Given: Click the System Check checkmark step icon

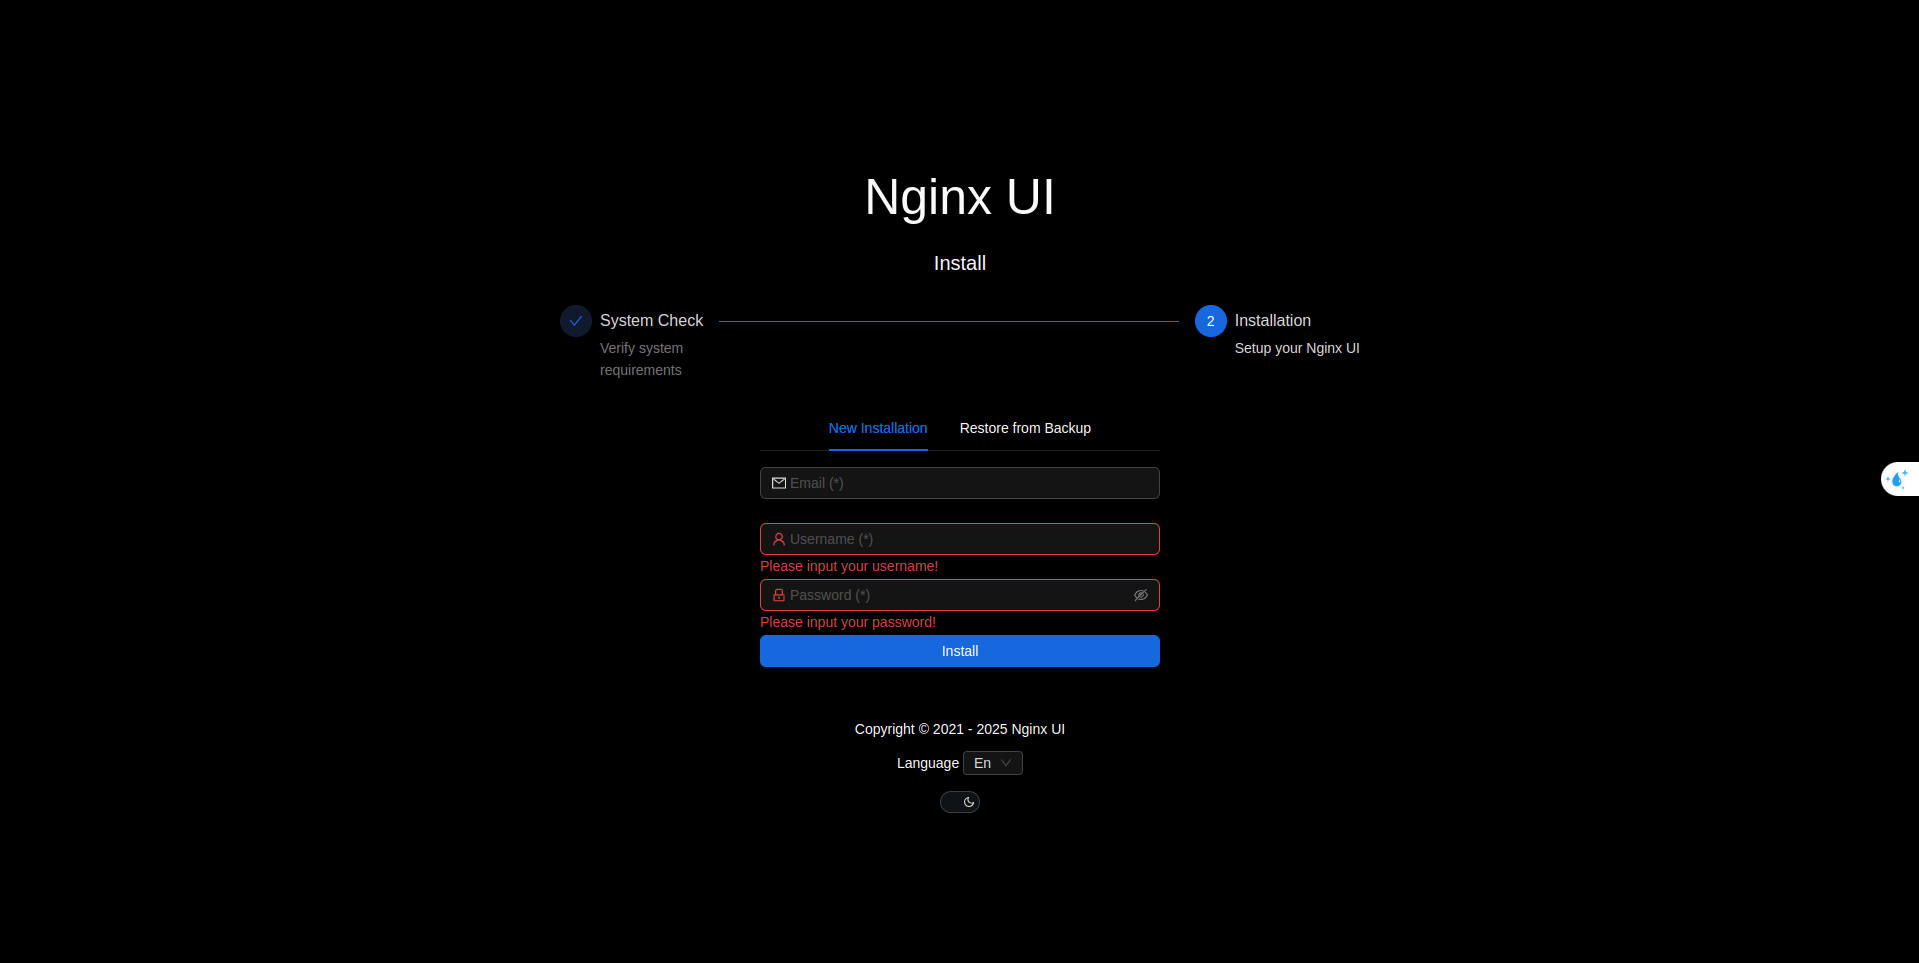Looking at the screenshot, I should tap(576, 321).
